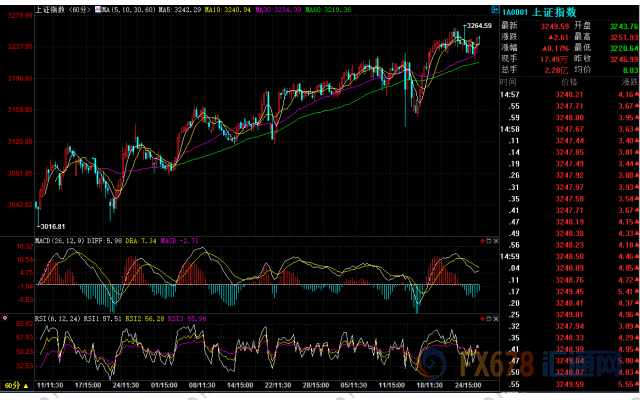Click the 上证指数 name in quote panel
The height and width of the screenshot is (400, 640).
pos(554,12)
